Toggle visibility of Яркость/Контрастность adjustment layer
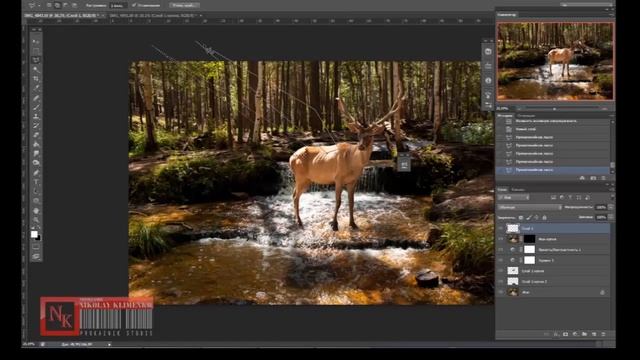This screenshot has width=640, height=360. 501,249
